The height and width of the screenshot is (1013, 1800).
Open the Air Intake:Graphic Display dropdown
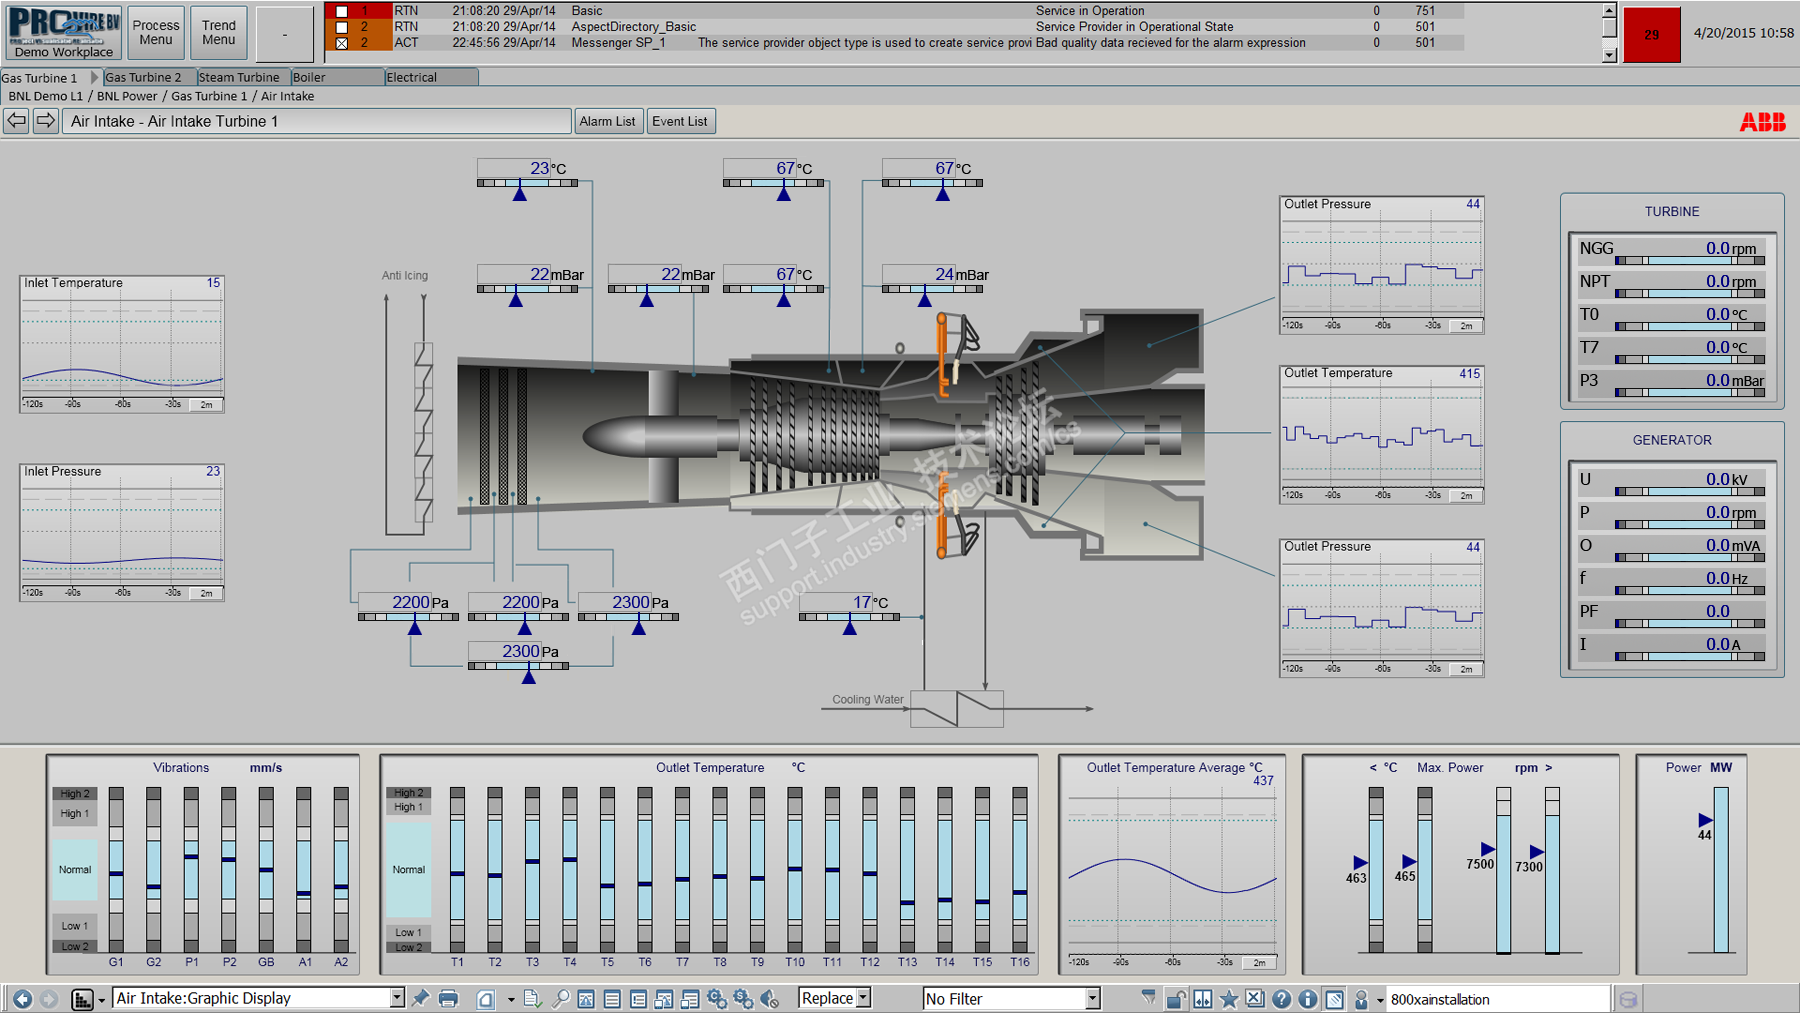(x=397, y=998)
